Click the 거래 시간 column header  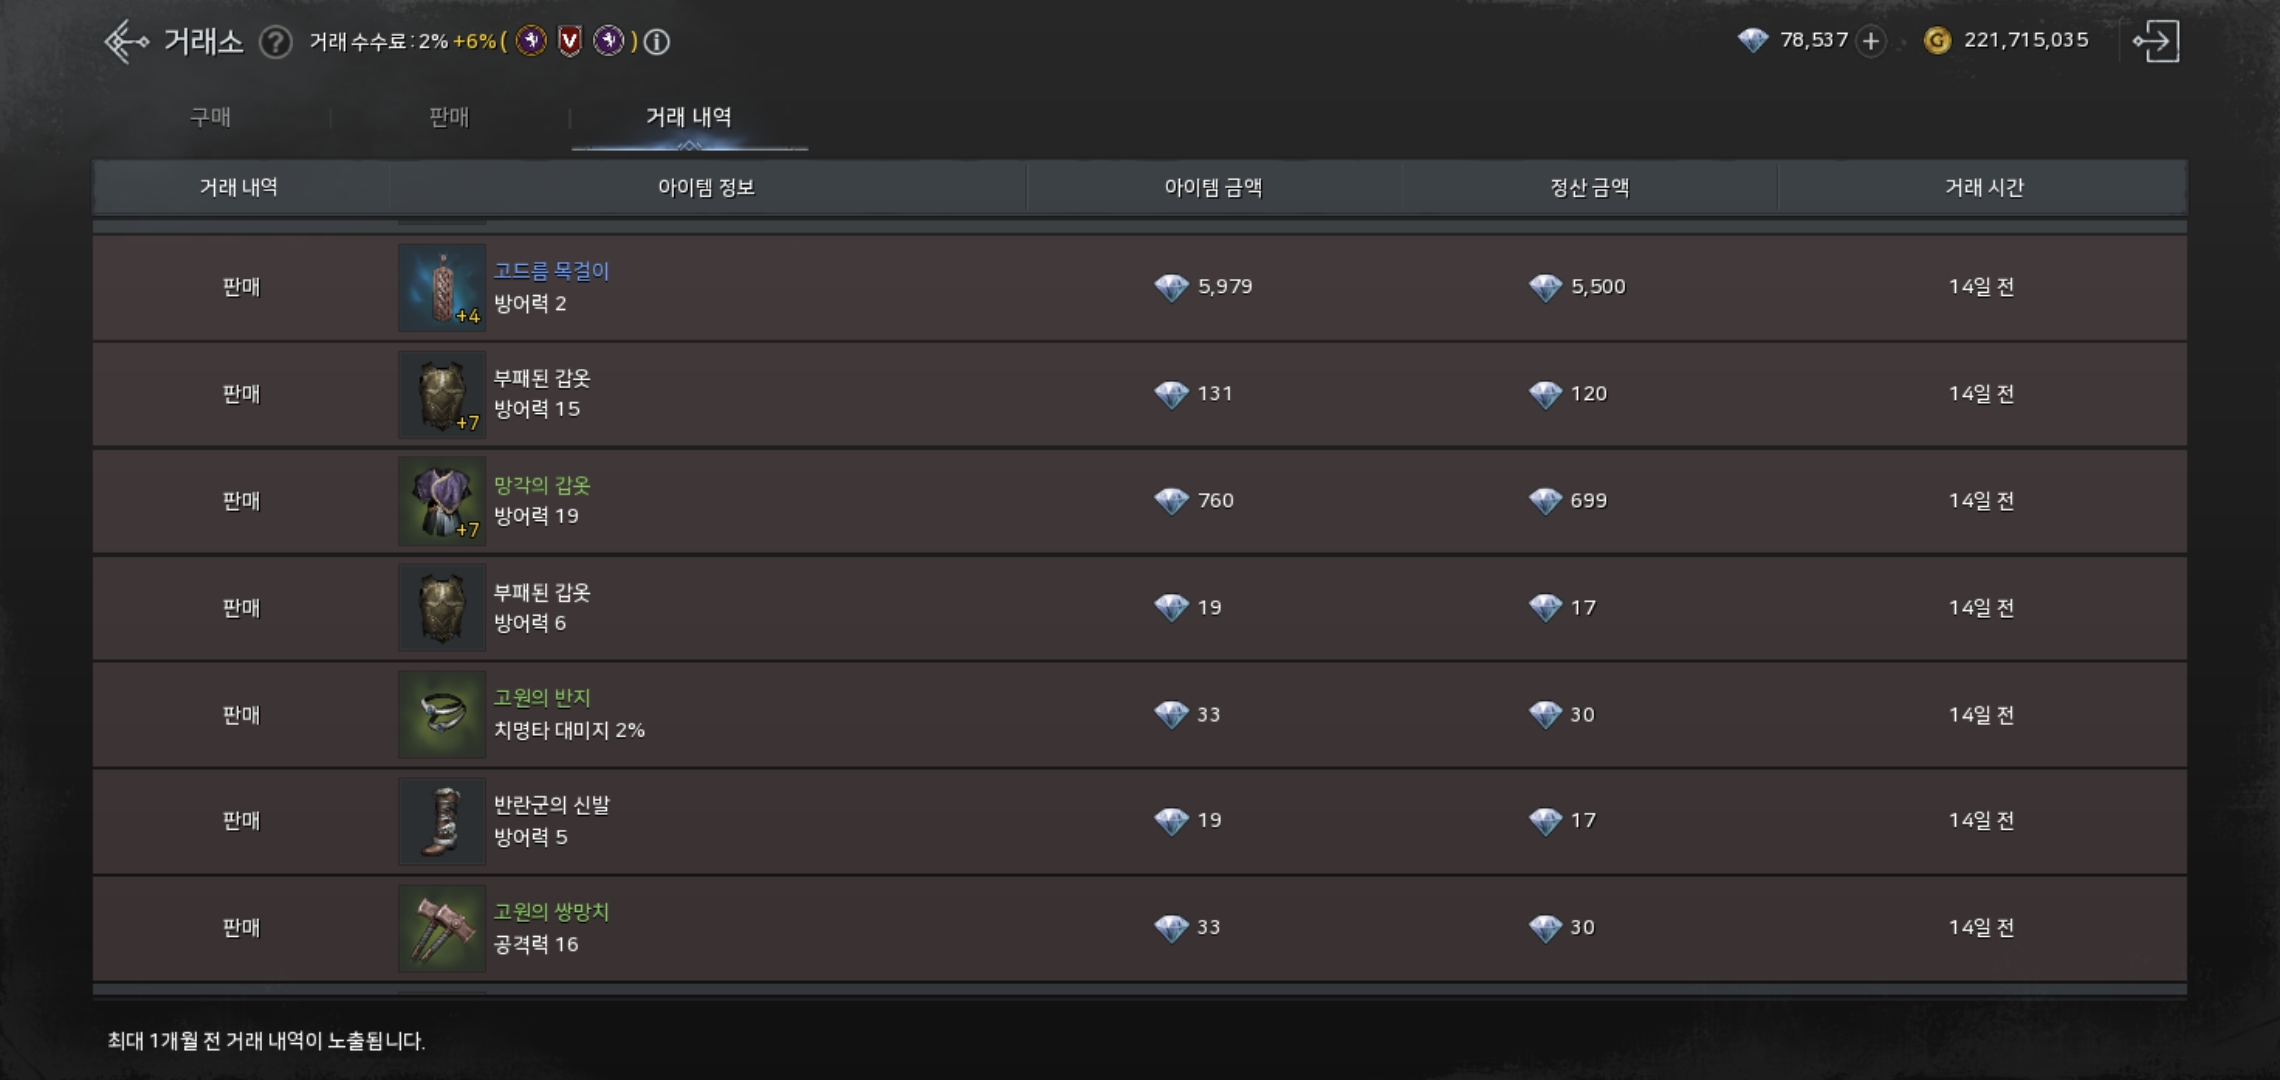tap(1983, 187)
